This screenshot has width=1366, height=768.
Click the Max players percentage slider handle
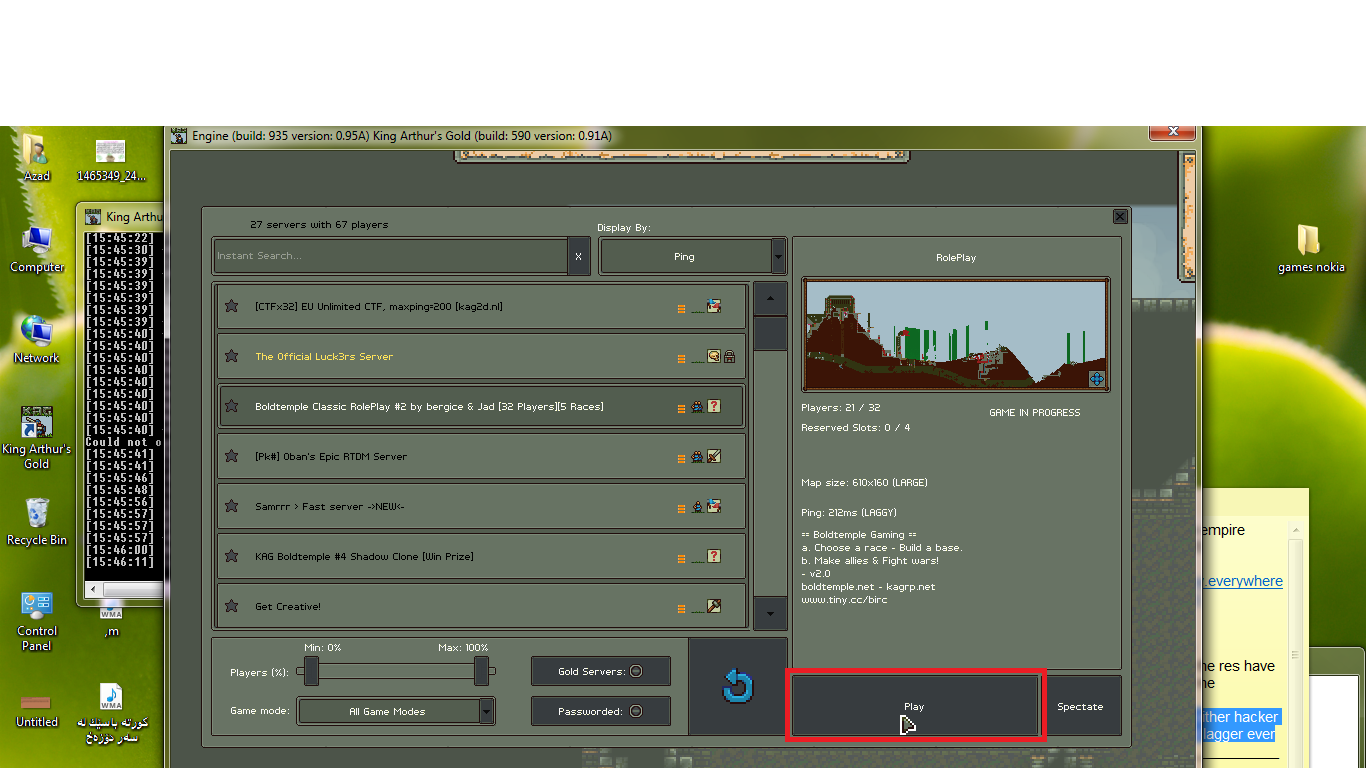(481, 671)
